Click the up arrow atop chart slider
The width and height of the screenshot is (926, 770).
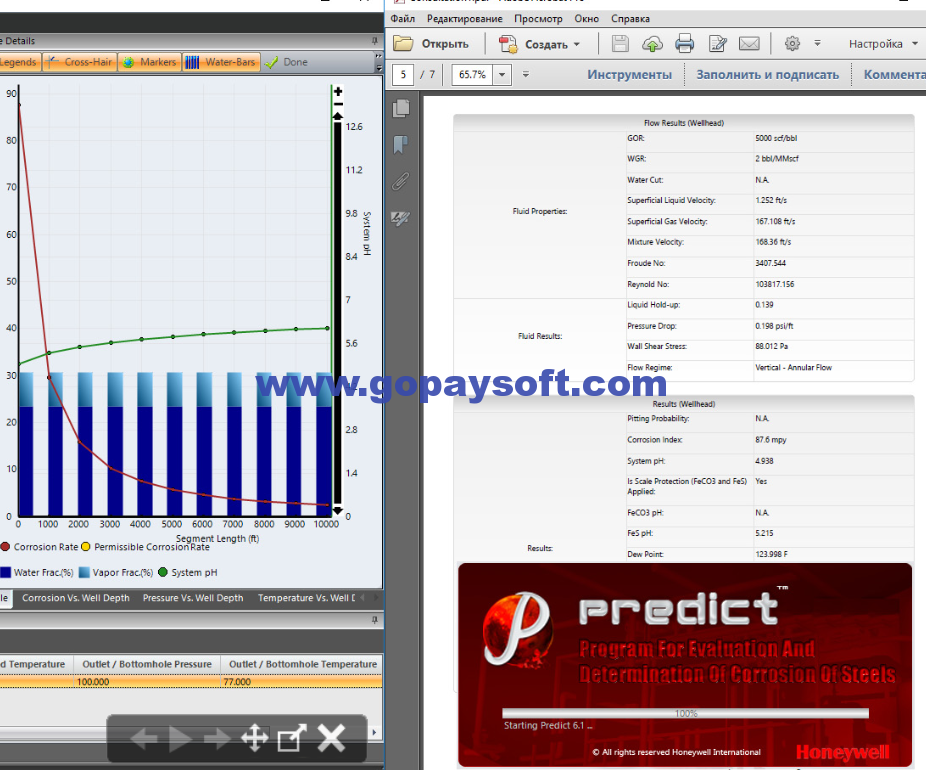click(338, 116)
